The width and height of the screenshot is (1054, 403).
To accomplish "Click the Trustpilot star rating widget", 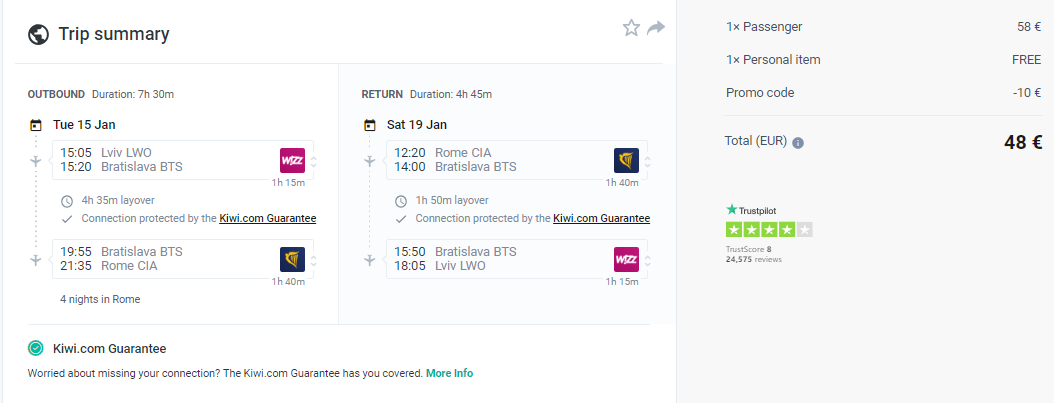I will (769, 229).
